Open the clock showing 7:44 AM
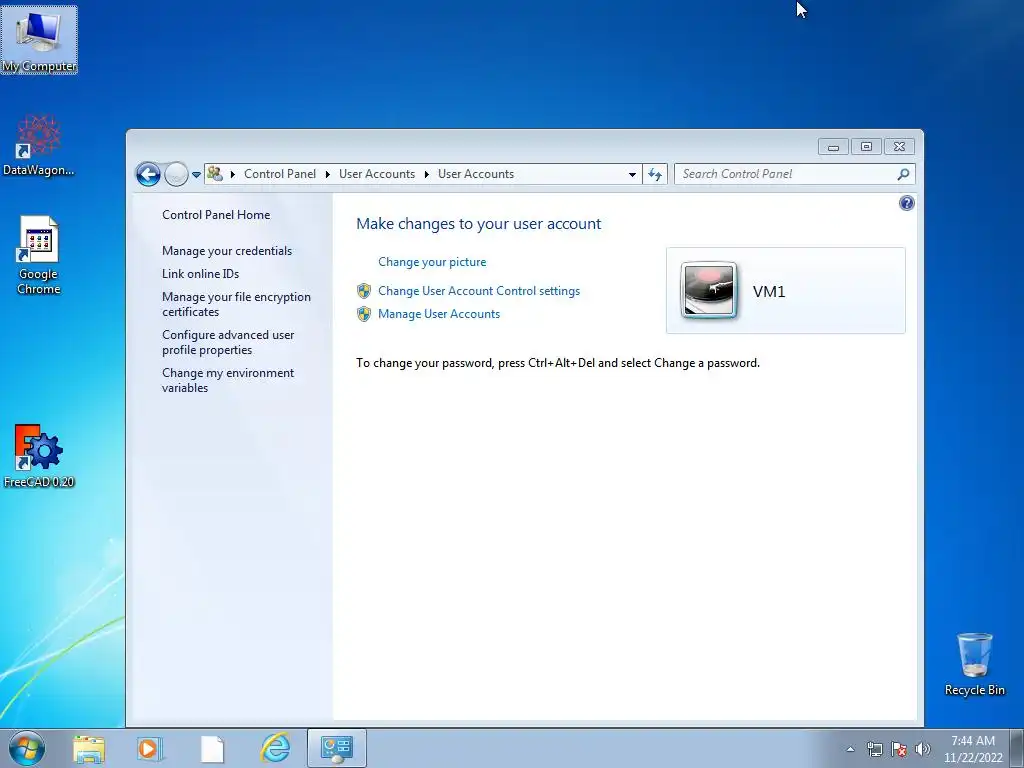Screen dimensions: 1024x768 tap(973, 749)
